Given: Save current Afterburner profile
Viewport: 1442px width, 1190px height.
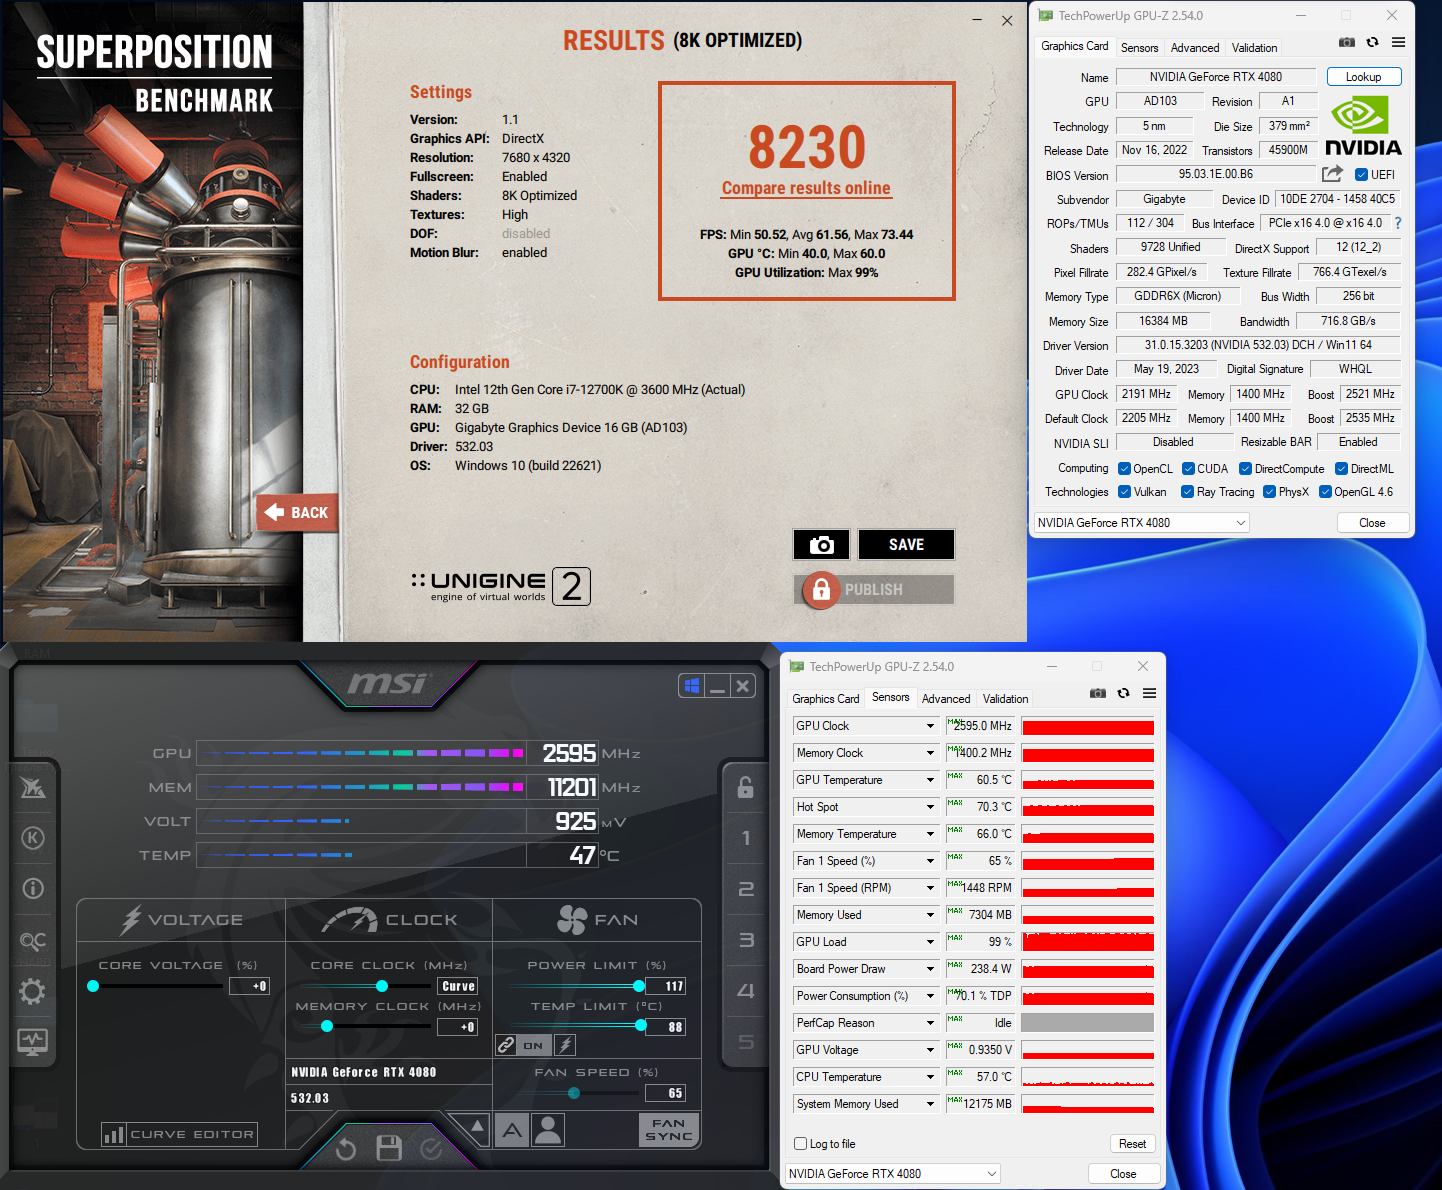Looking at the screenshot, I should point(389,1148).
